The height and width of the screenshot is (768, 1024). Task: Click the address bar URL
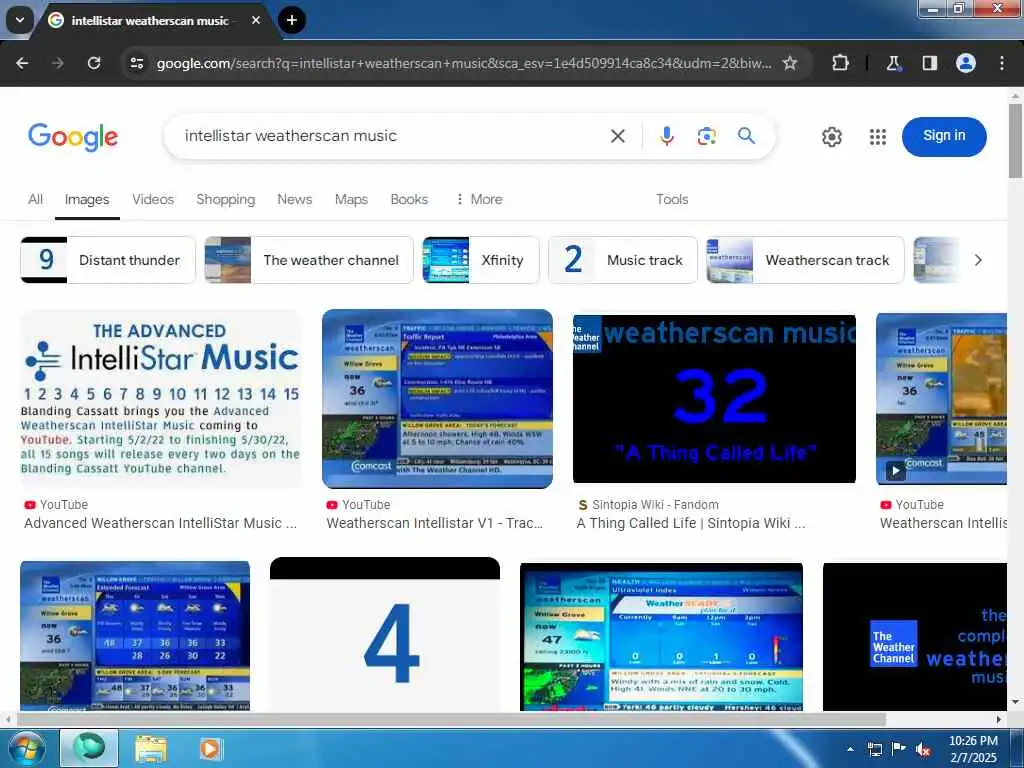pyautogui.click(x=464, y=63)
